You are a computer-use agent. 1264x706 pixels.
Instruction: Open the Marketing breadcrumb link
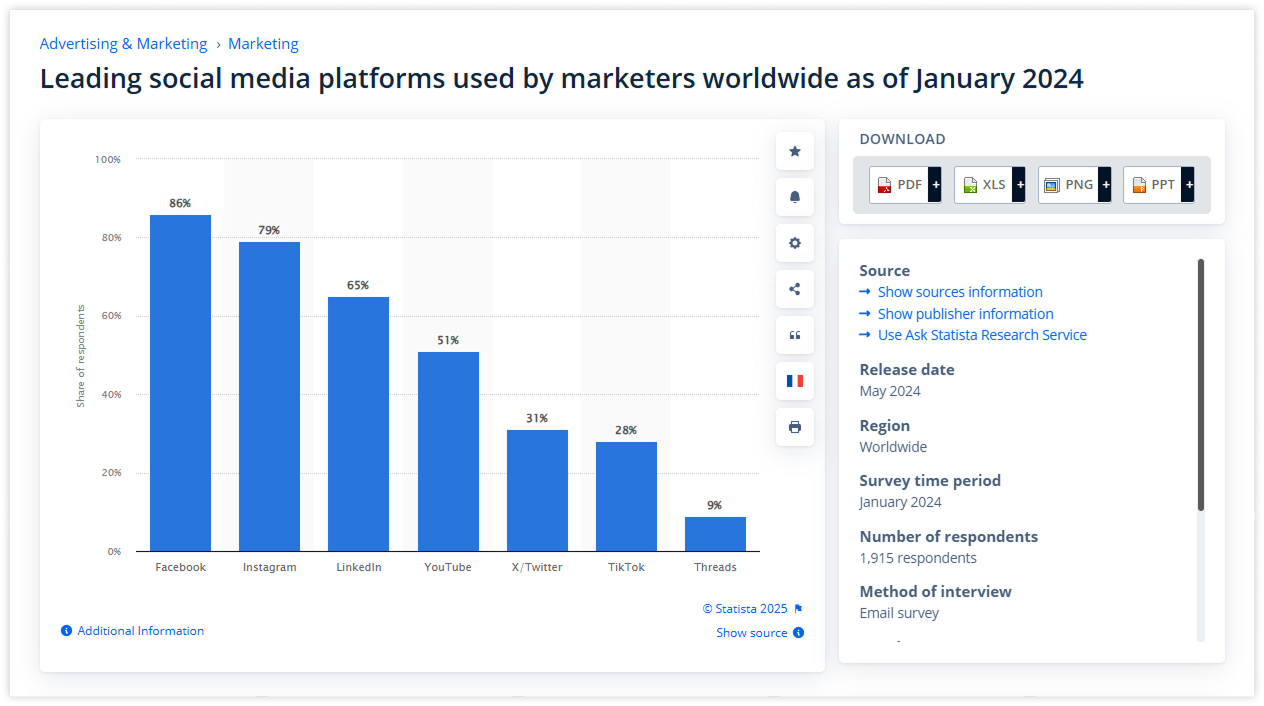263,44
